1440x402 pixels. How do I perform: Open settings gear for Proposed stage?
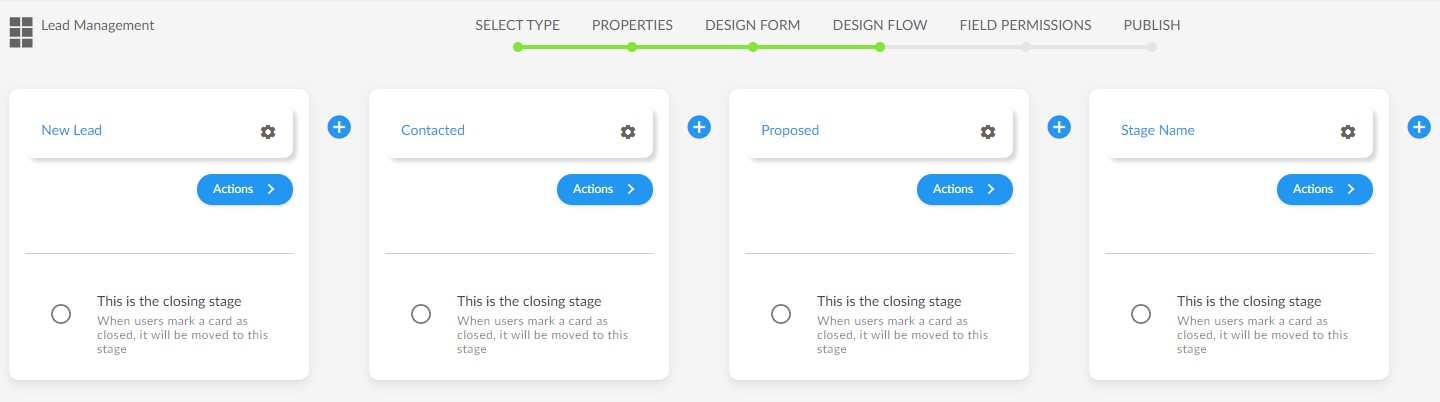pos(988,132)
